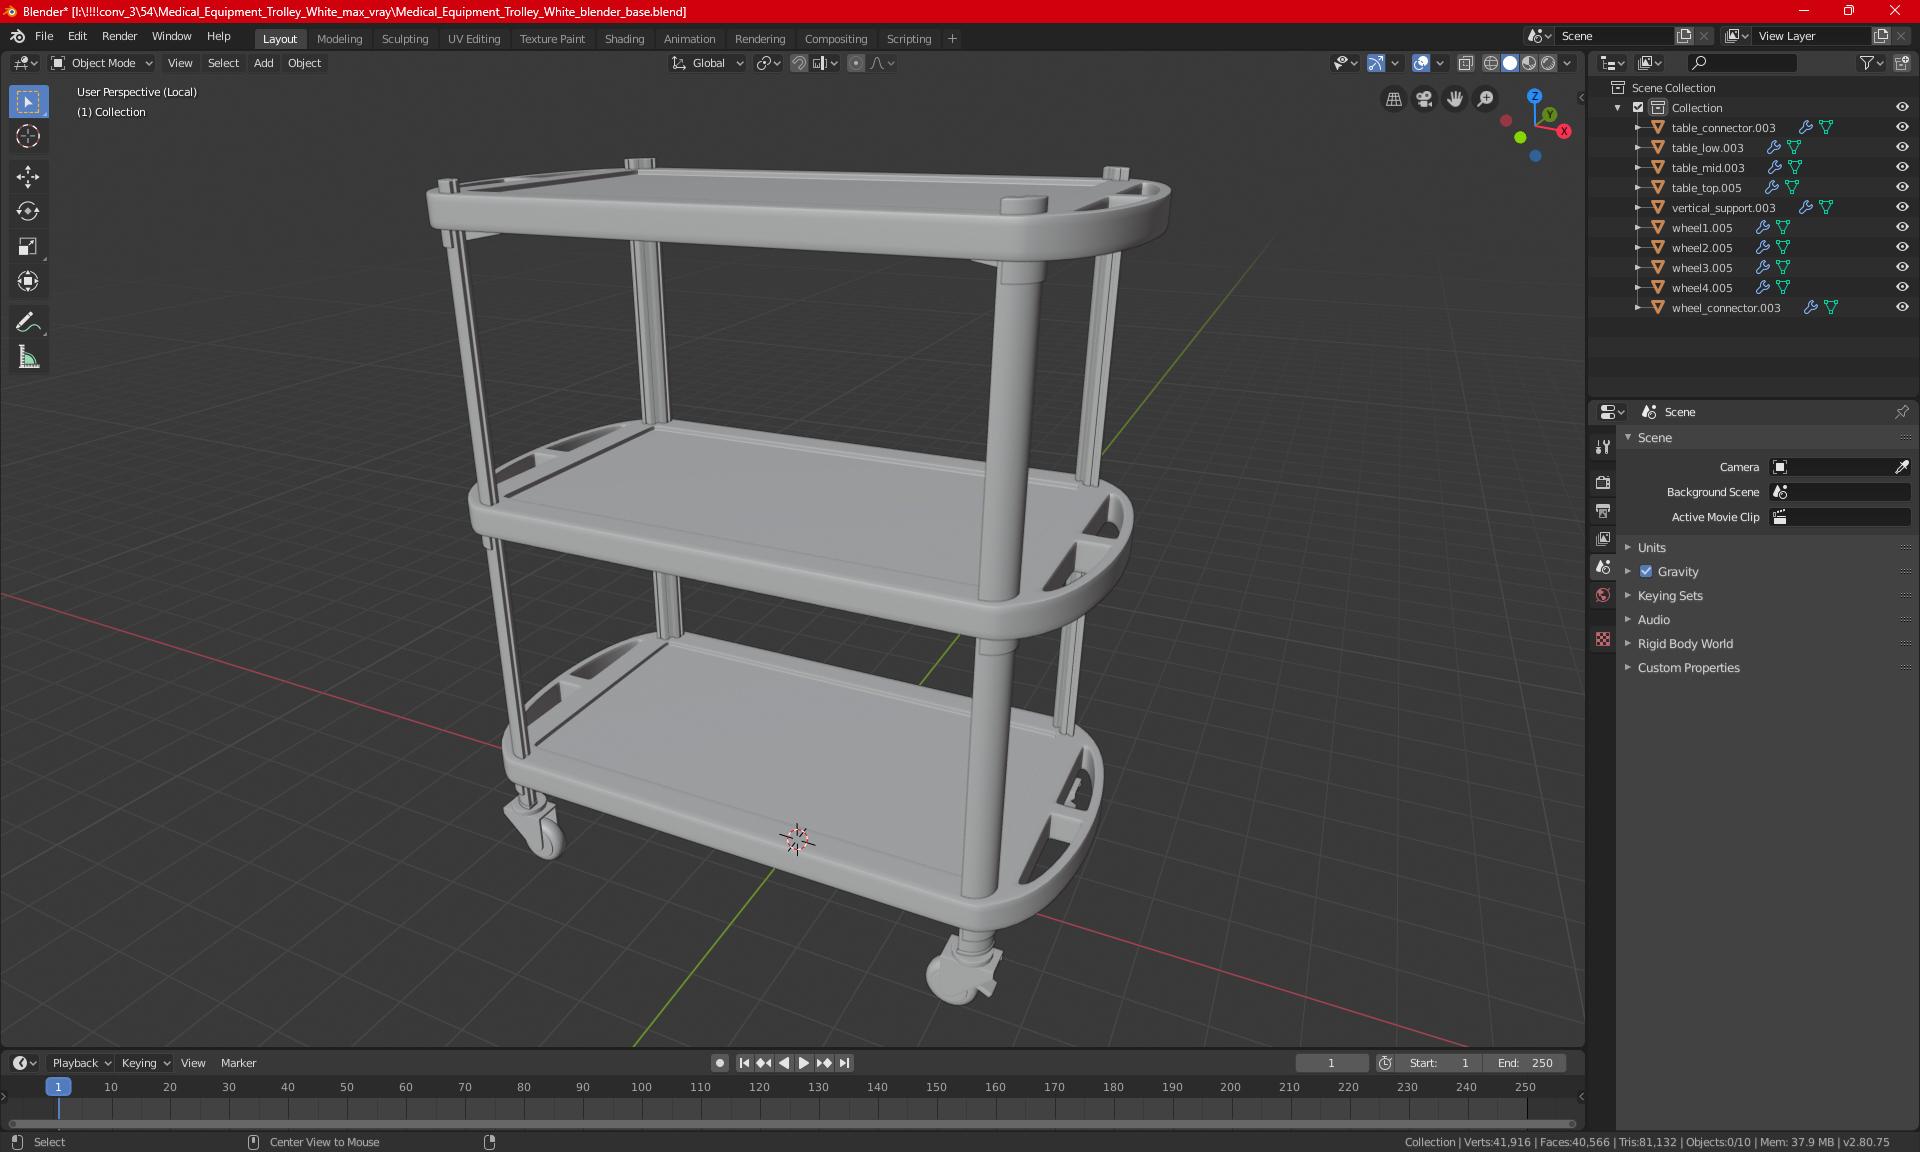Image resolution: width=1920 pixels, height=1152 pixels.
Task: Open Global transform orientation dropdown
Action: 707,63
